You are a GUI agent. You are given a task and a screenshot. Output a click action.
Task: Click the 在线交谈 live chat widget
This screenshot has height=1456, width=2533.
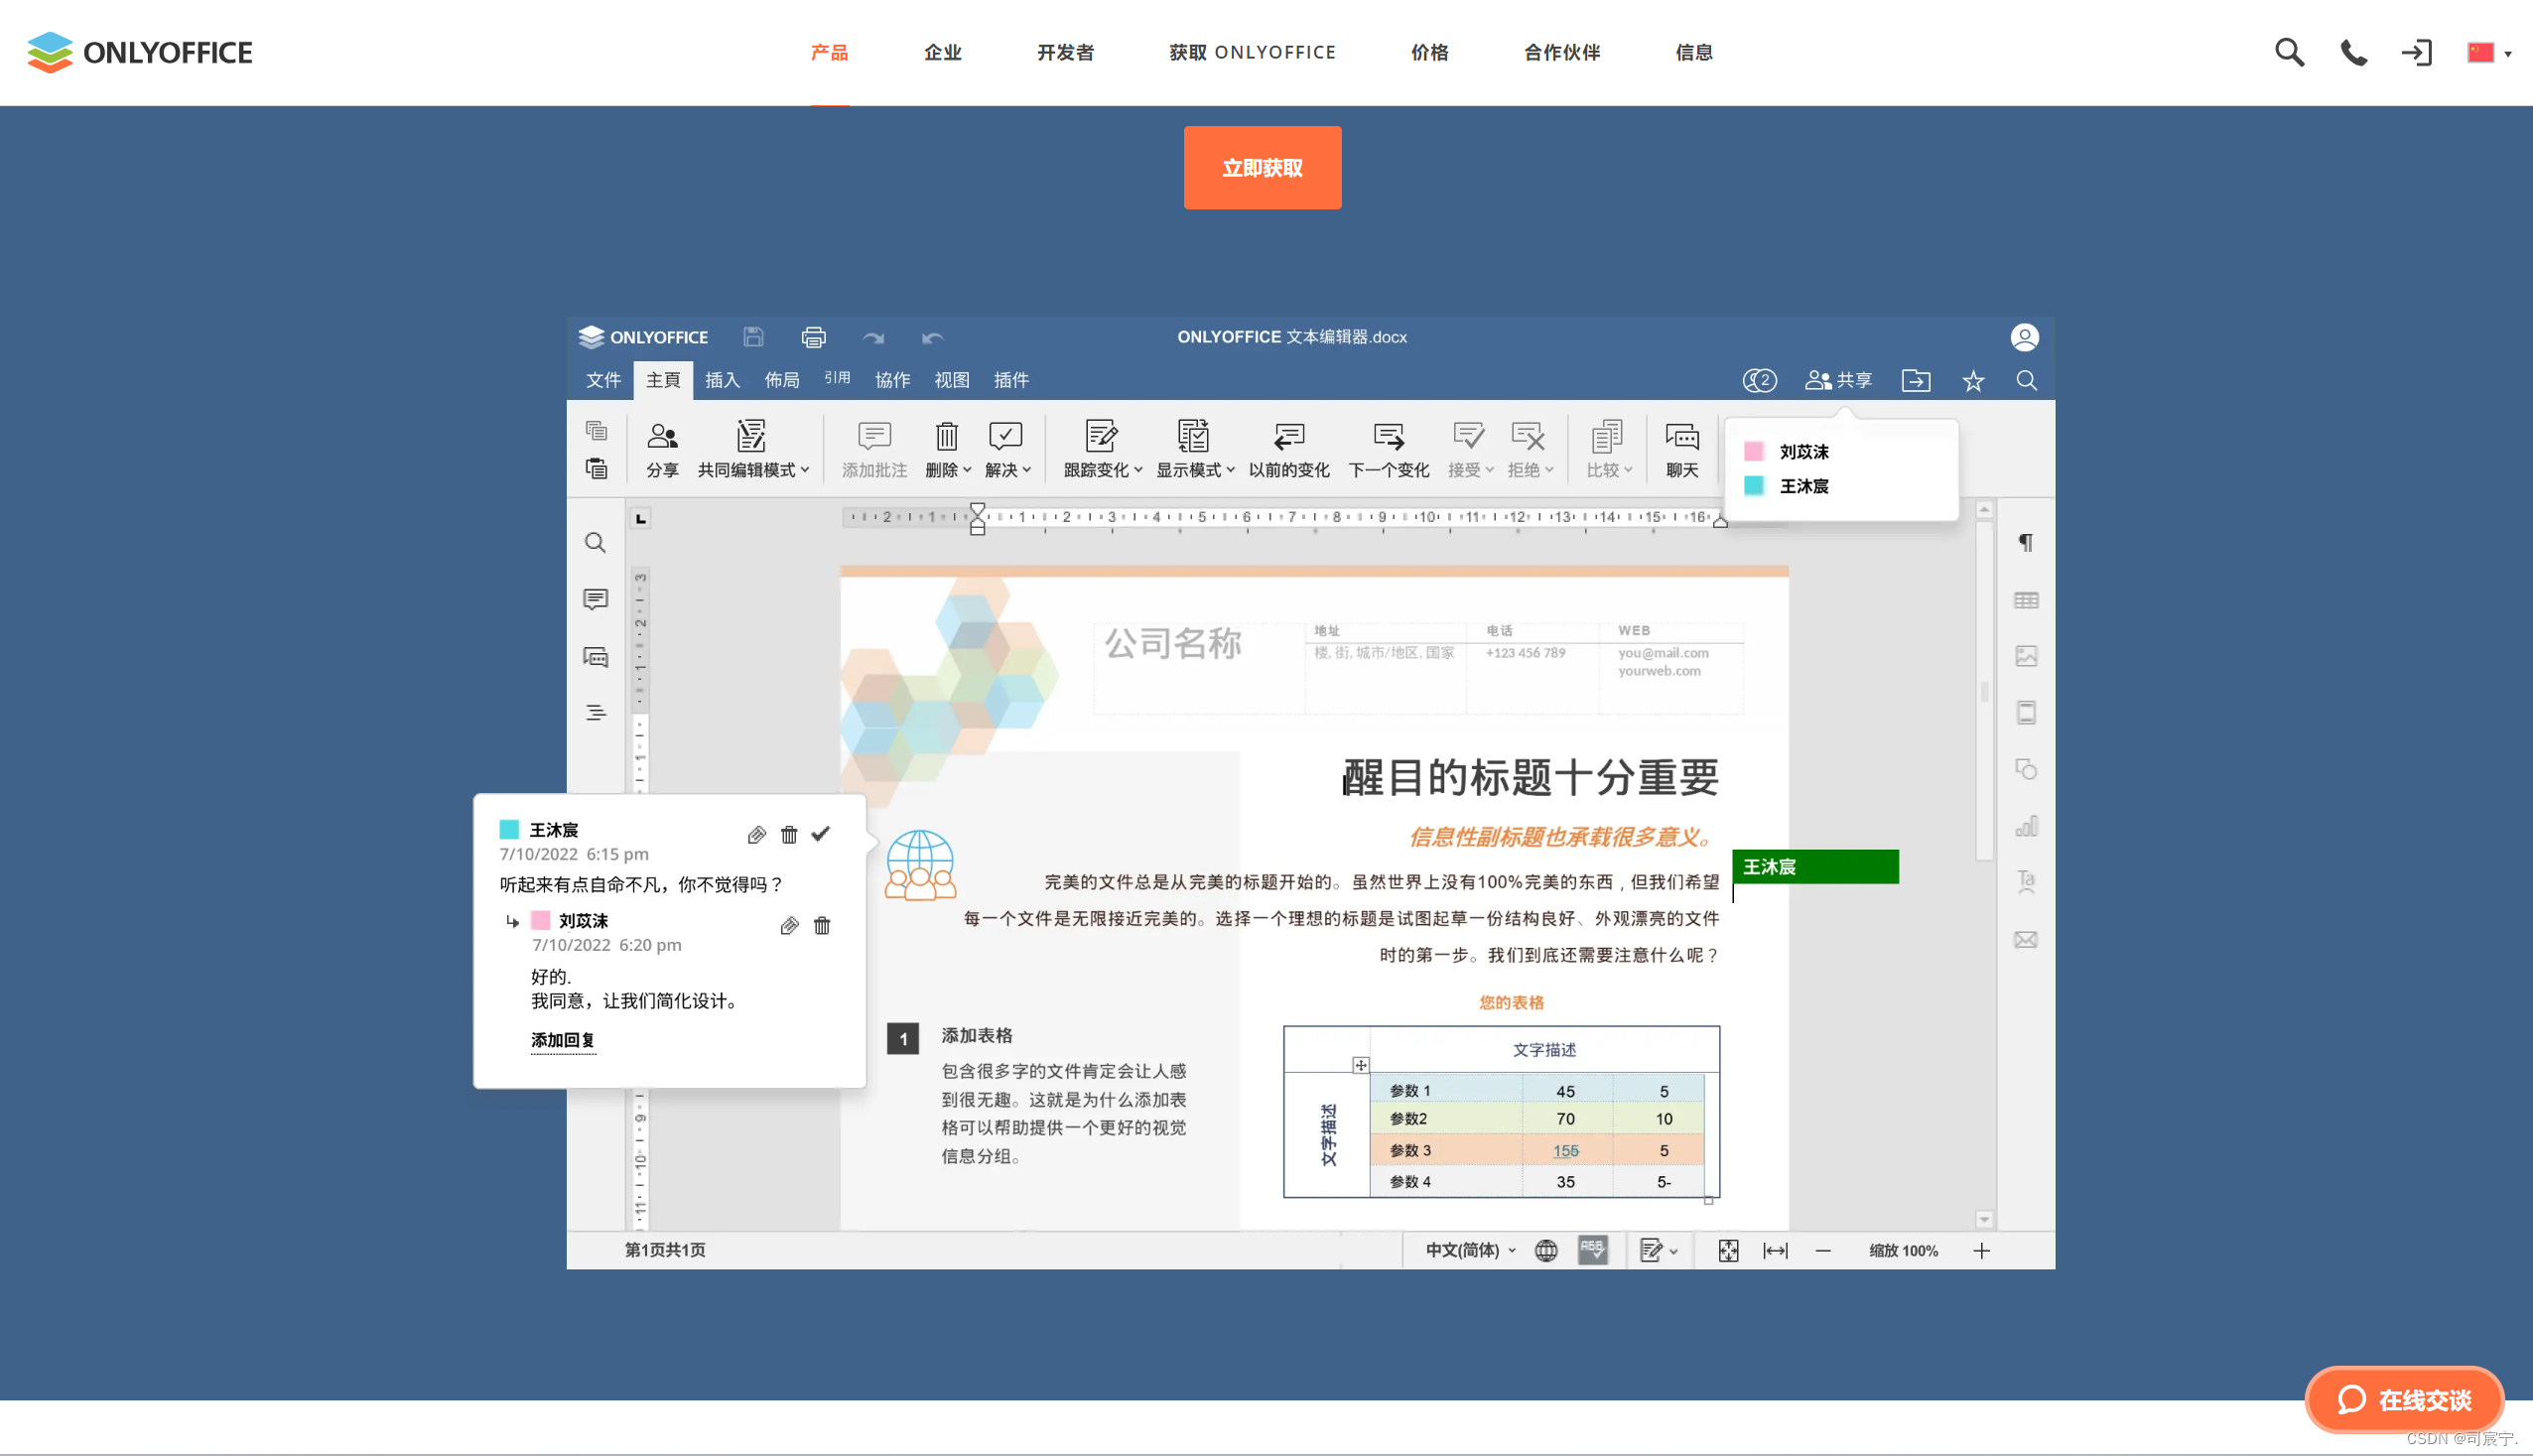(x=2404, y=1399)
